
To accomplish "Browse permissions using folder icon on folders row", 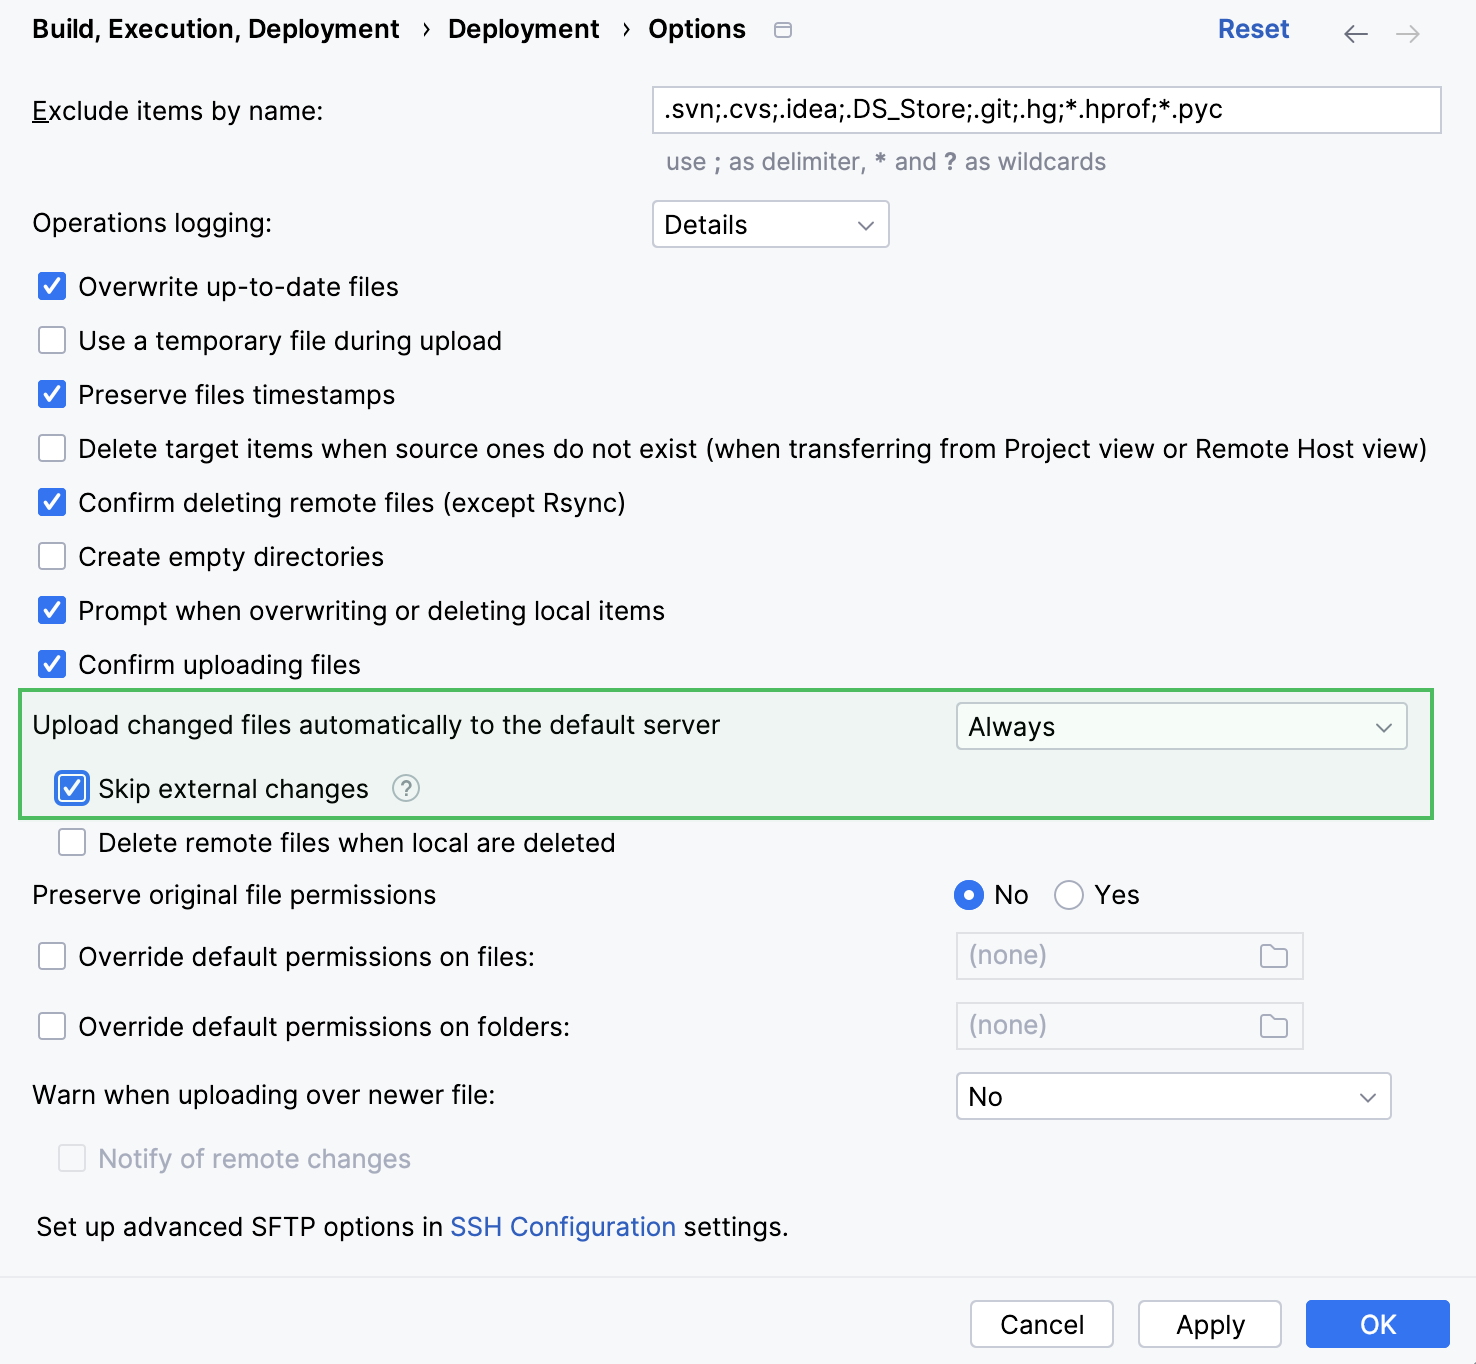I will tap(1273, 1026).
